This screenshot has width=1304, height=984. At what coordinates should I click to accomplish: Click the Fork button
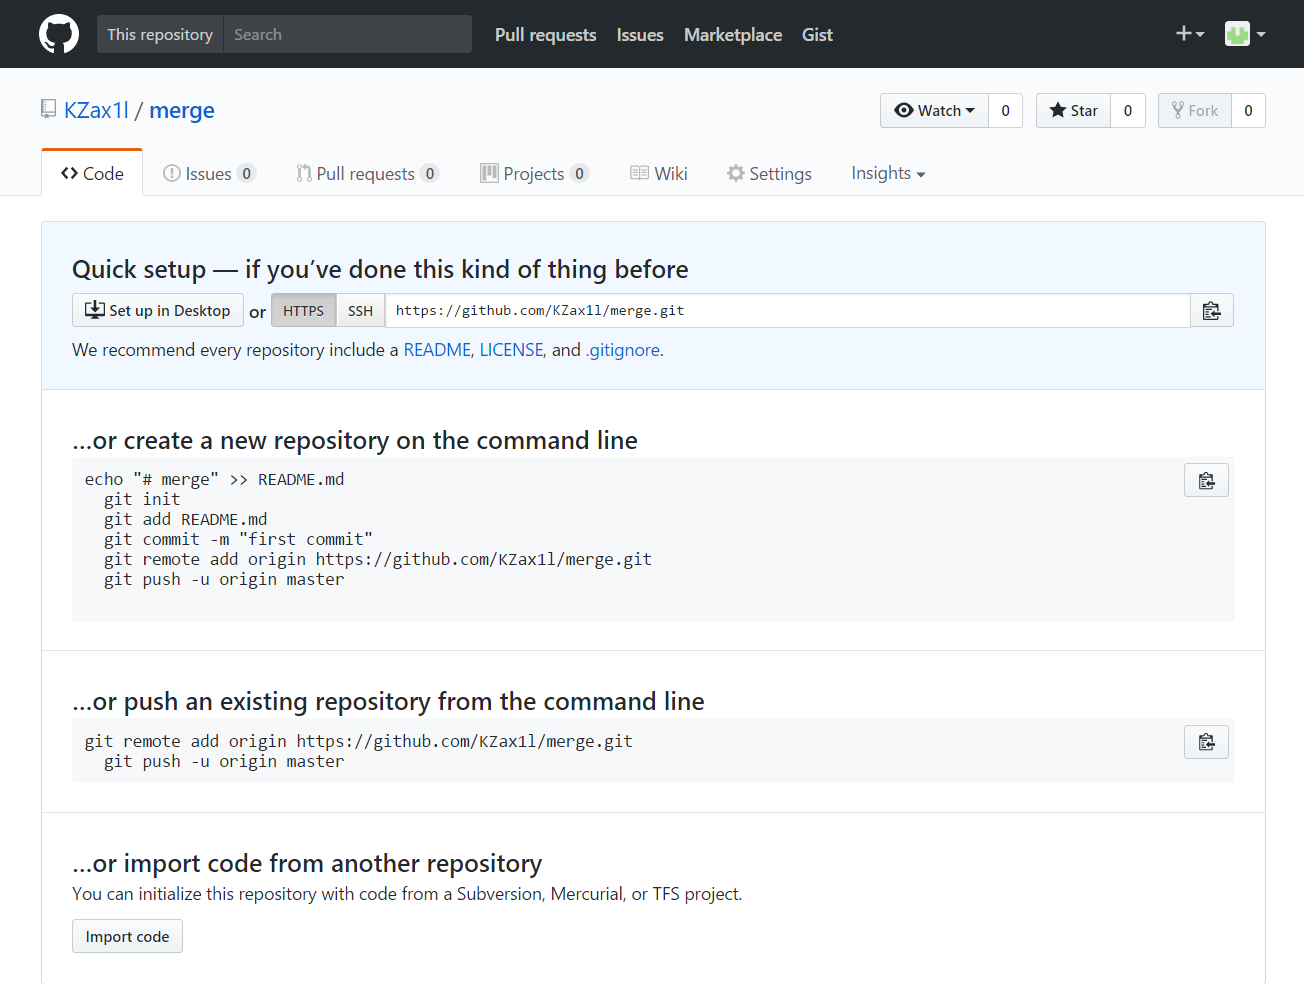(1194, 110)
